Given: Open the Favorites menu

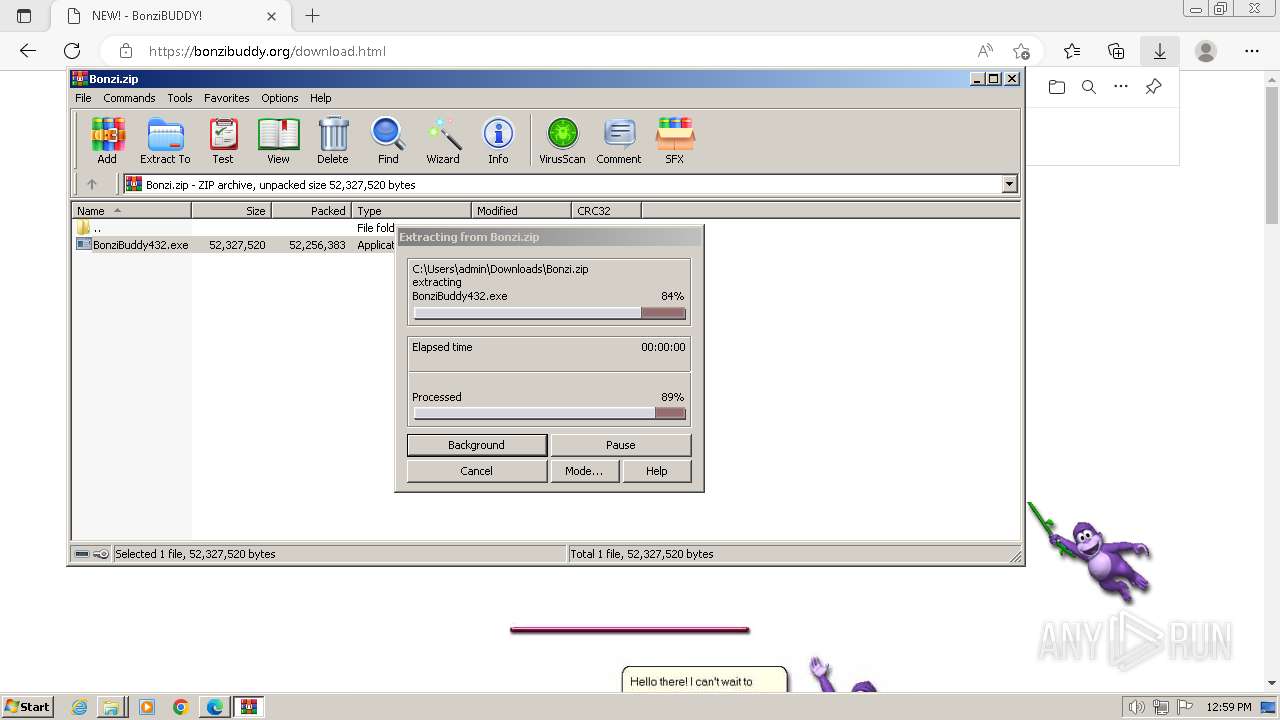Looking at the screenshot, I should point(227,98).
